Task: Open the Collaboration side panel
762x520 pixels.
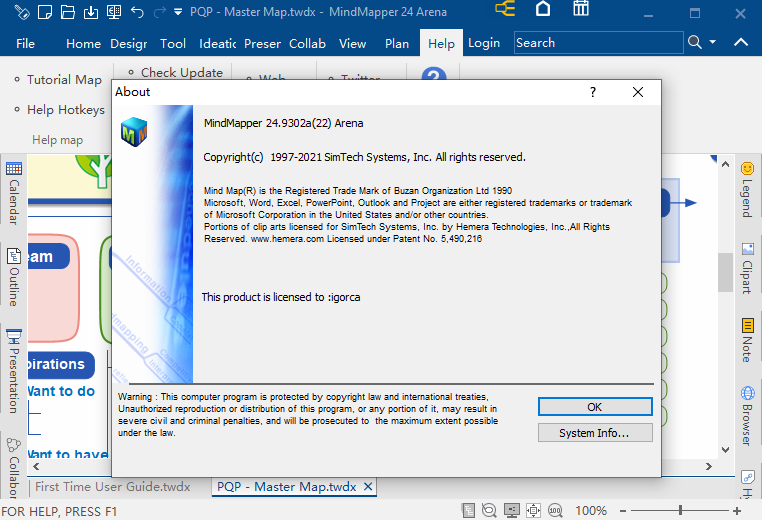Action: 14,468
